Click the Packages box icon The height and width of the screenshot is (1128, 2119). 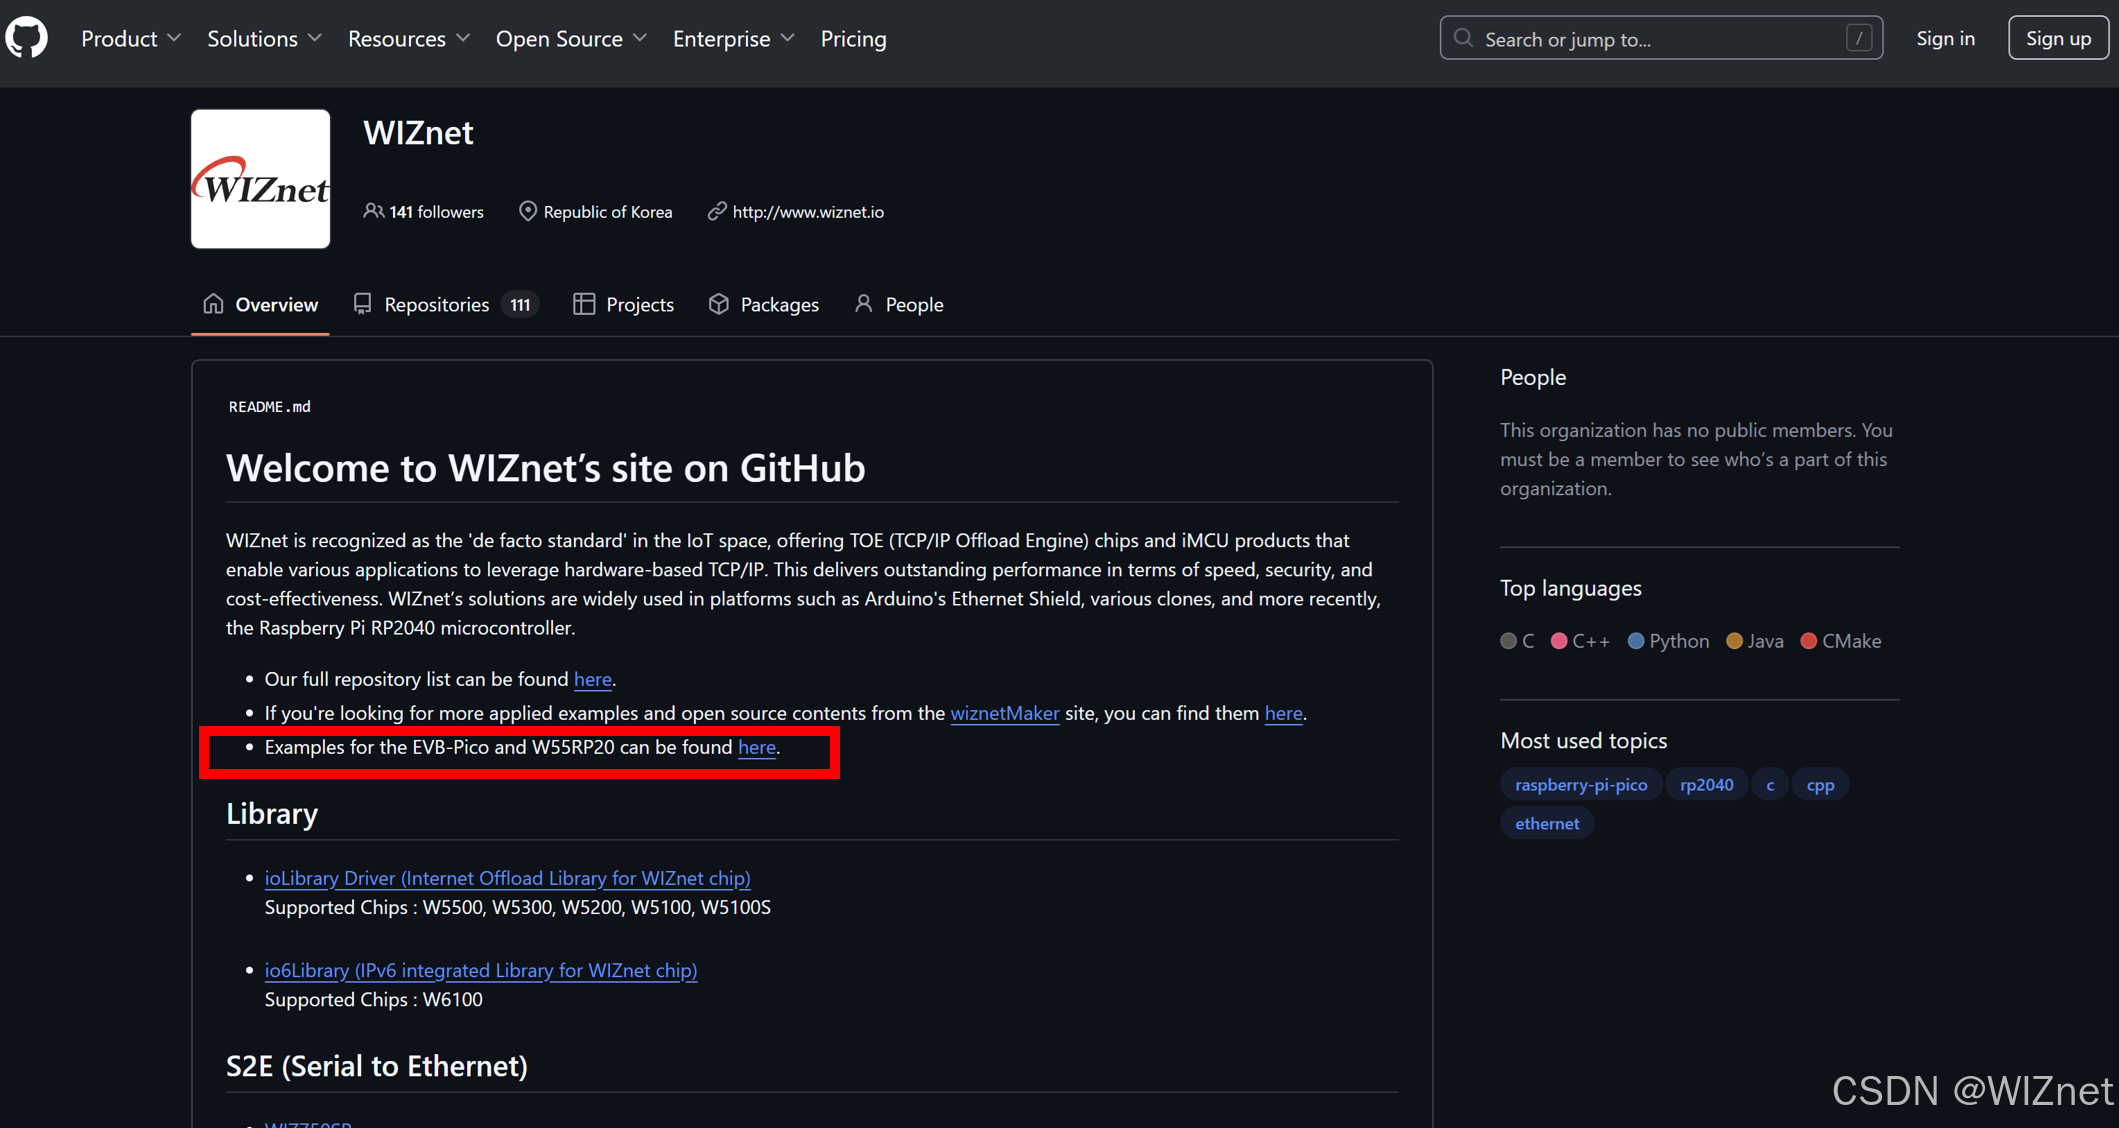[719, 304]
